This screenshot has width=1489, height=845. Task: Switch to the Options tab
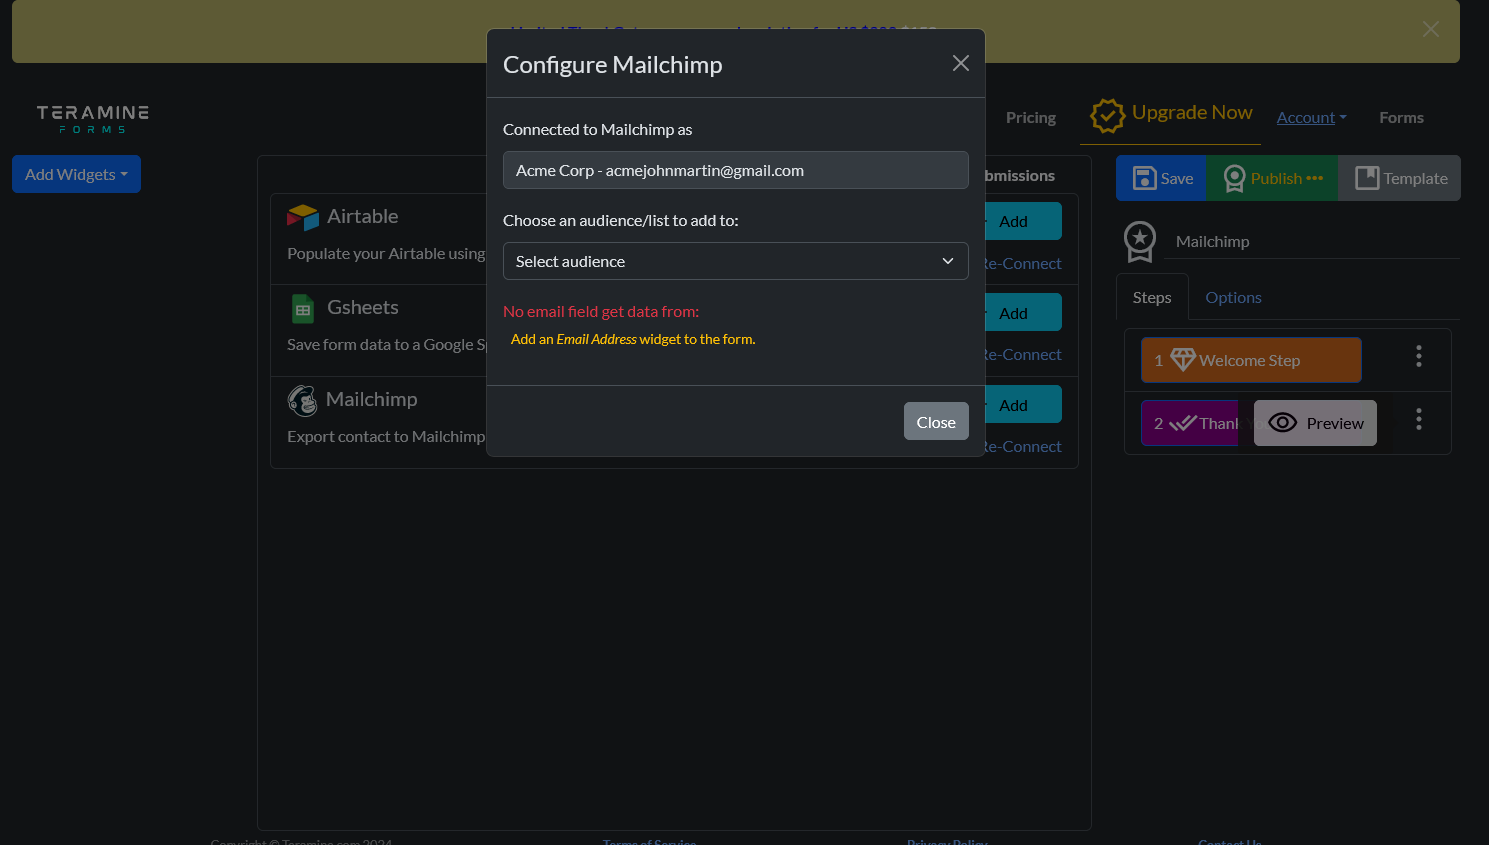coord(1233,297)
